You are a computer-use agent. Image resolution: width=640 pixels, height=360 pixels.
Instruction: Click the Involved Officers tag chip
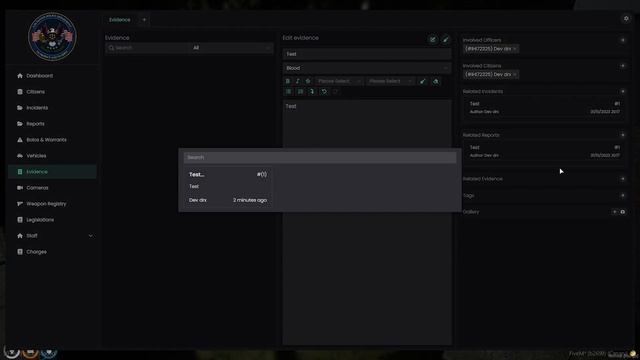[491, 49]
